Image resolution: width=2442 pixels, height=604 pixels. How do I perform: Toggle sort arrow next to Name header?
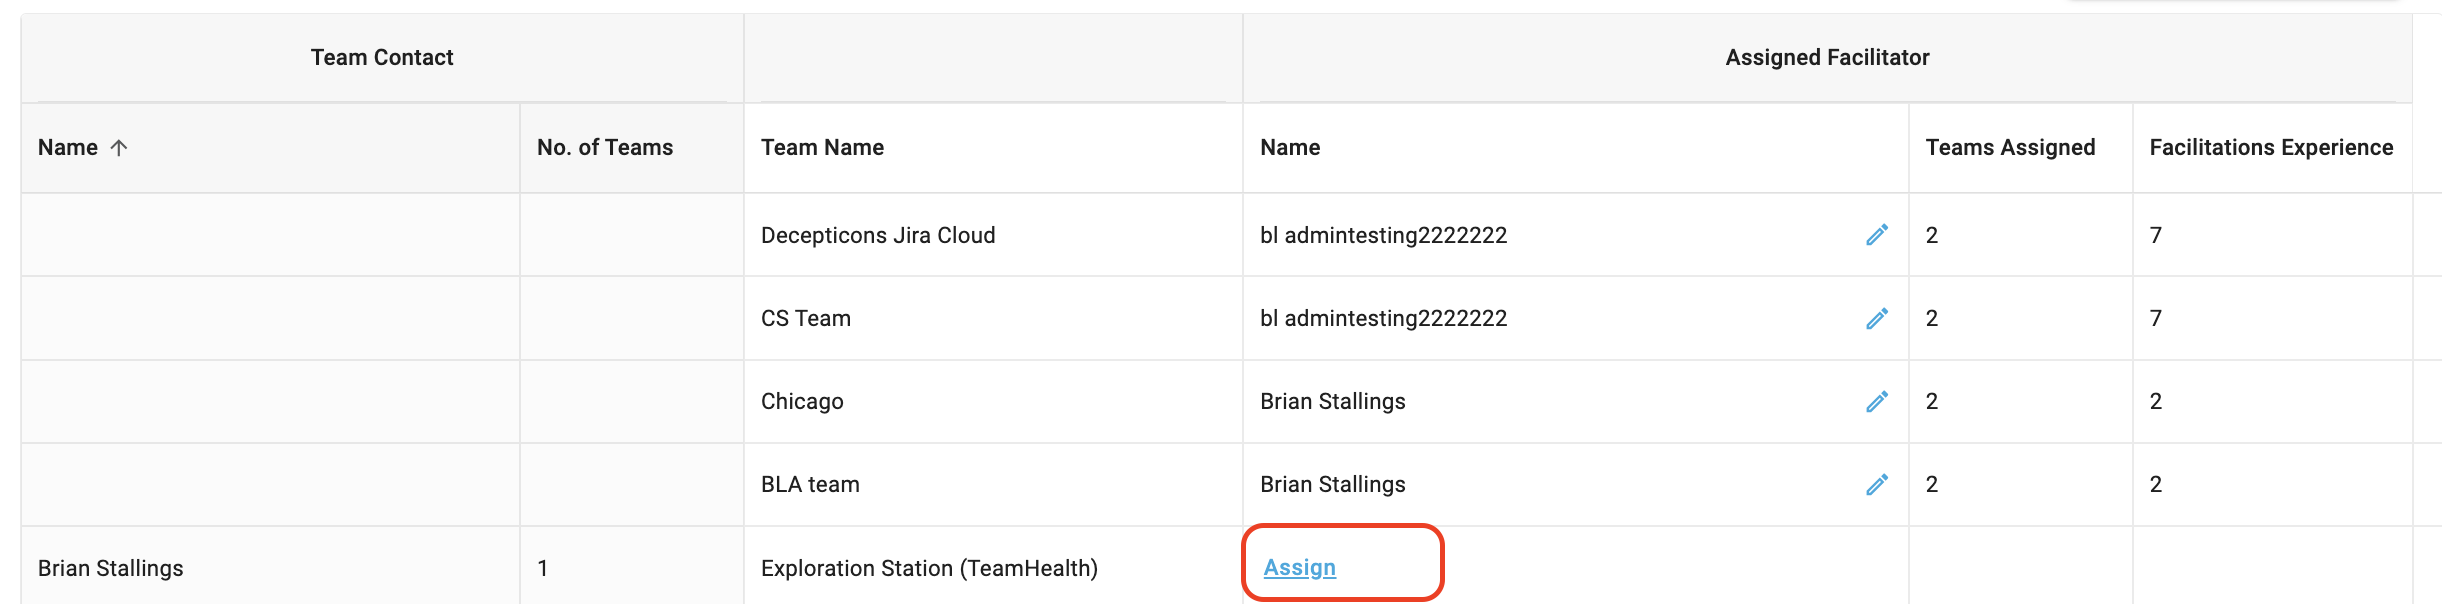coord(119,148)
